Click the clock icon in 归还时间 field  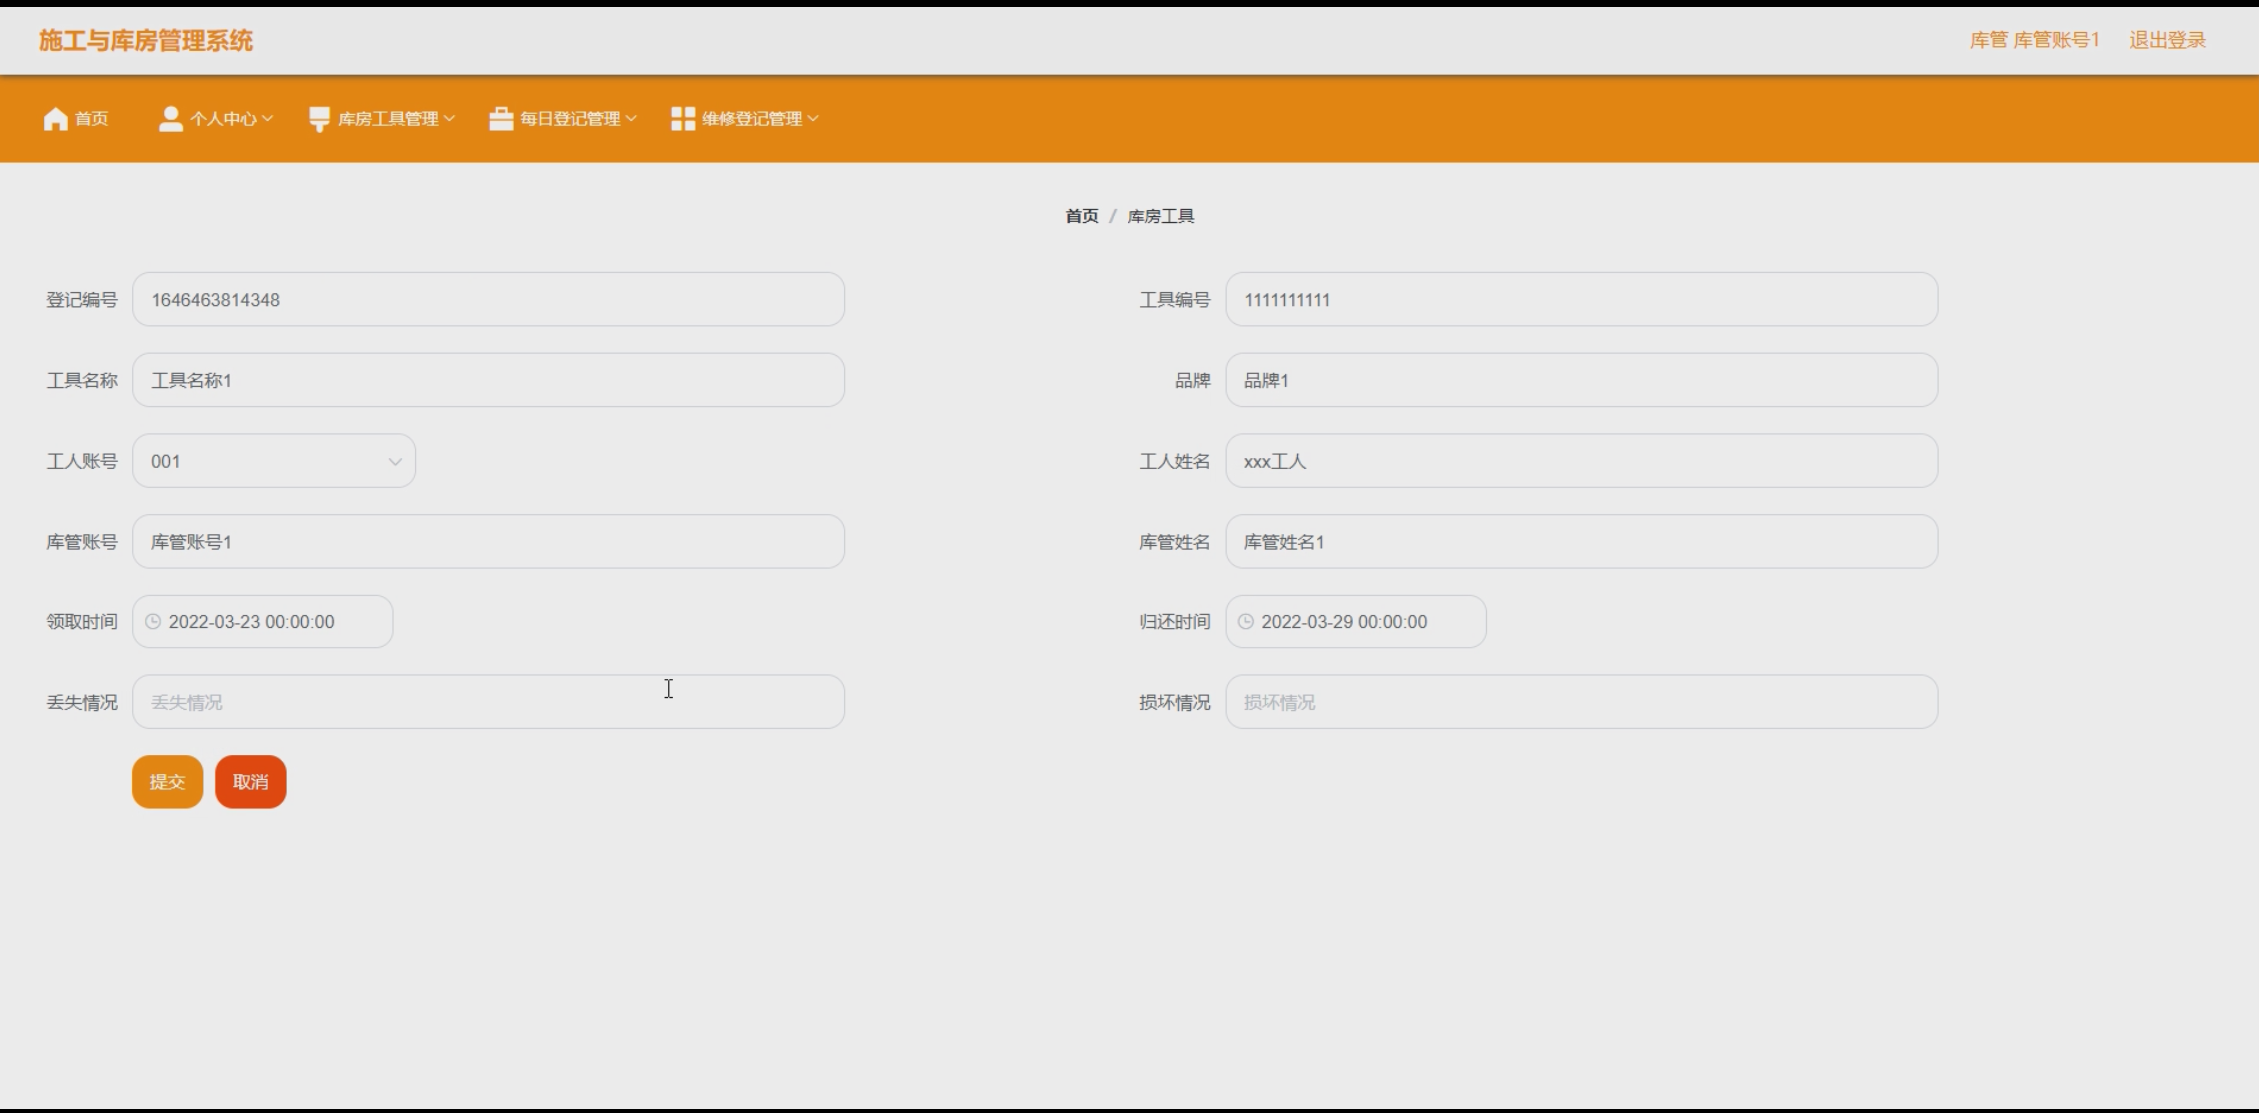[x=1246, y=622]
